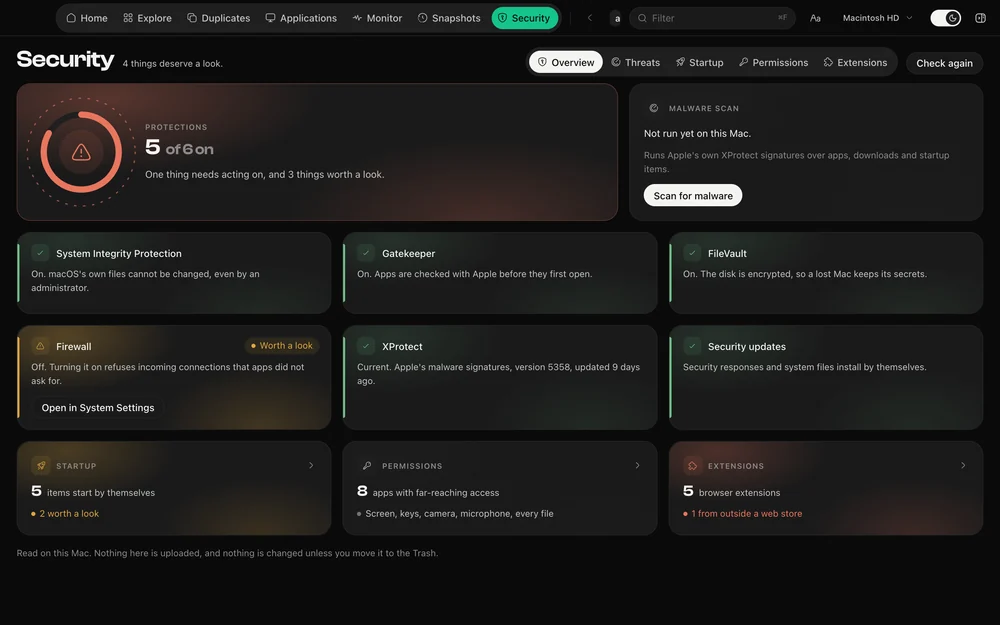1000x625 pixels.
Task: Click the '5 of 6 on' protections text
Action: 179,148
